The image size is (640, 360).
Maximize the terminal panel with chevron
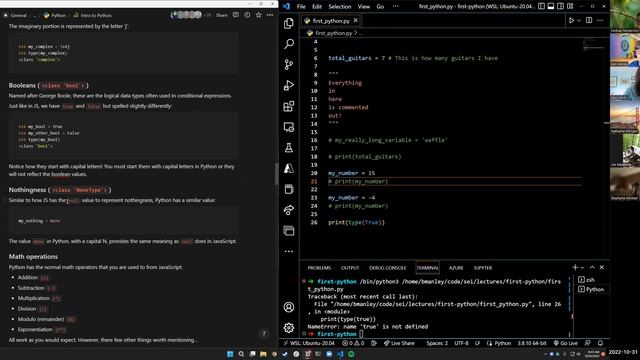592,267
